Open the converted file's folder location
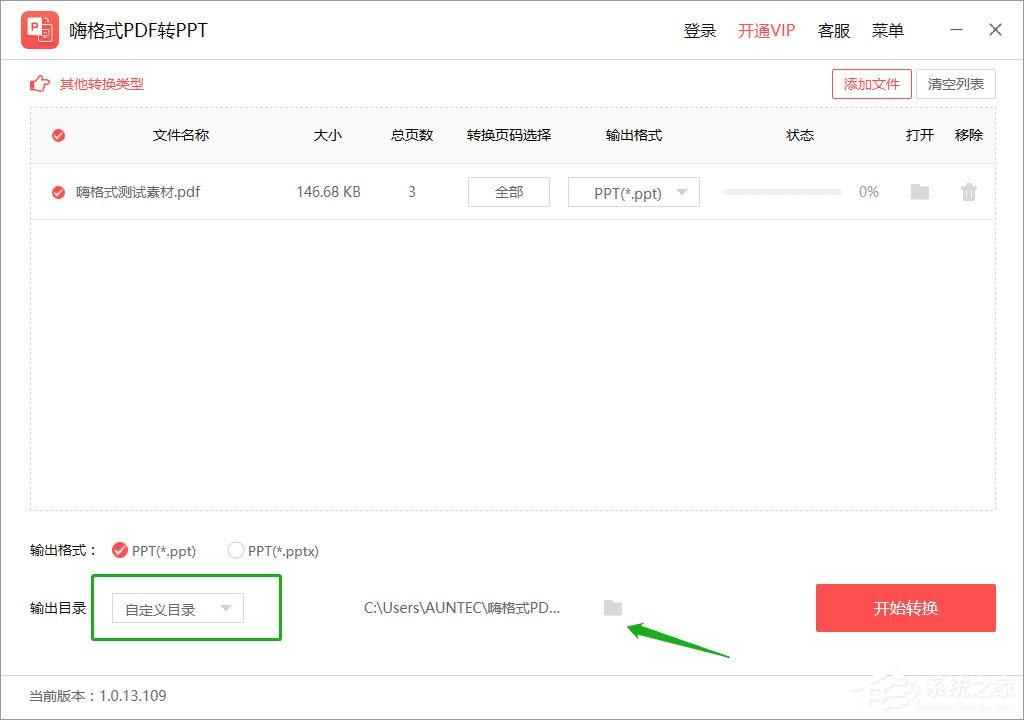Image resolution: width=1024 pixels, height=720 pixels. coord(919,192)
